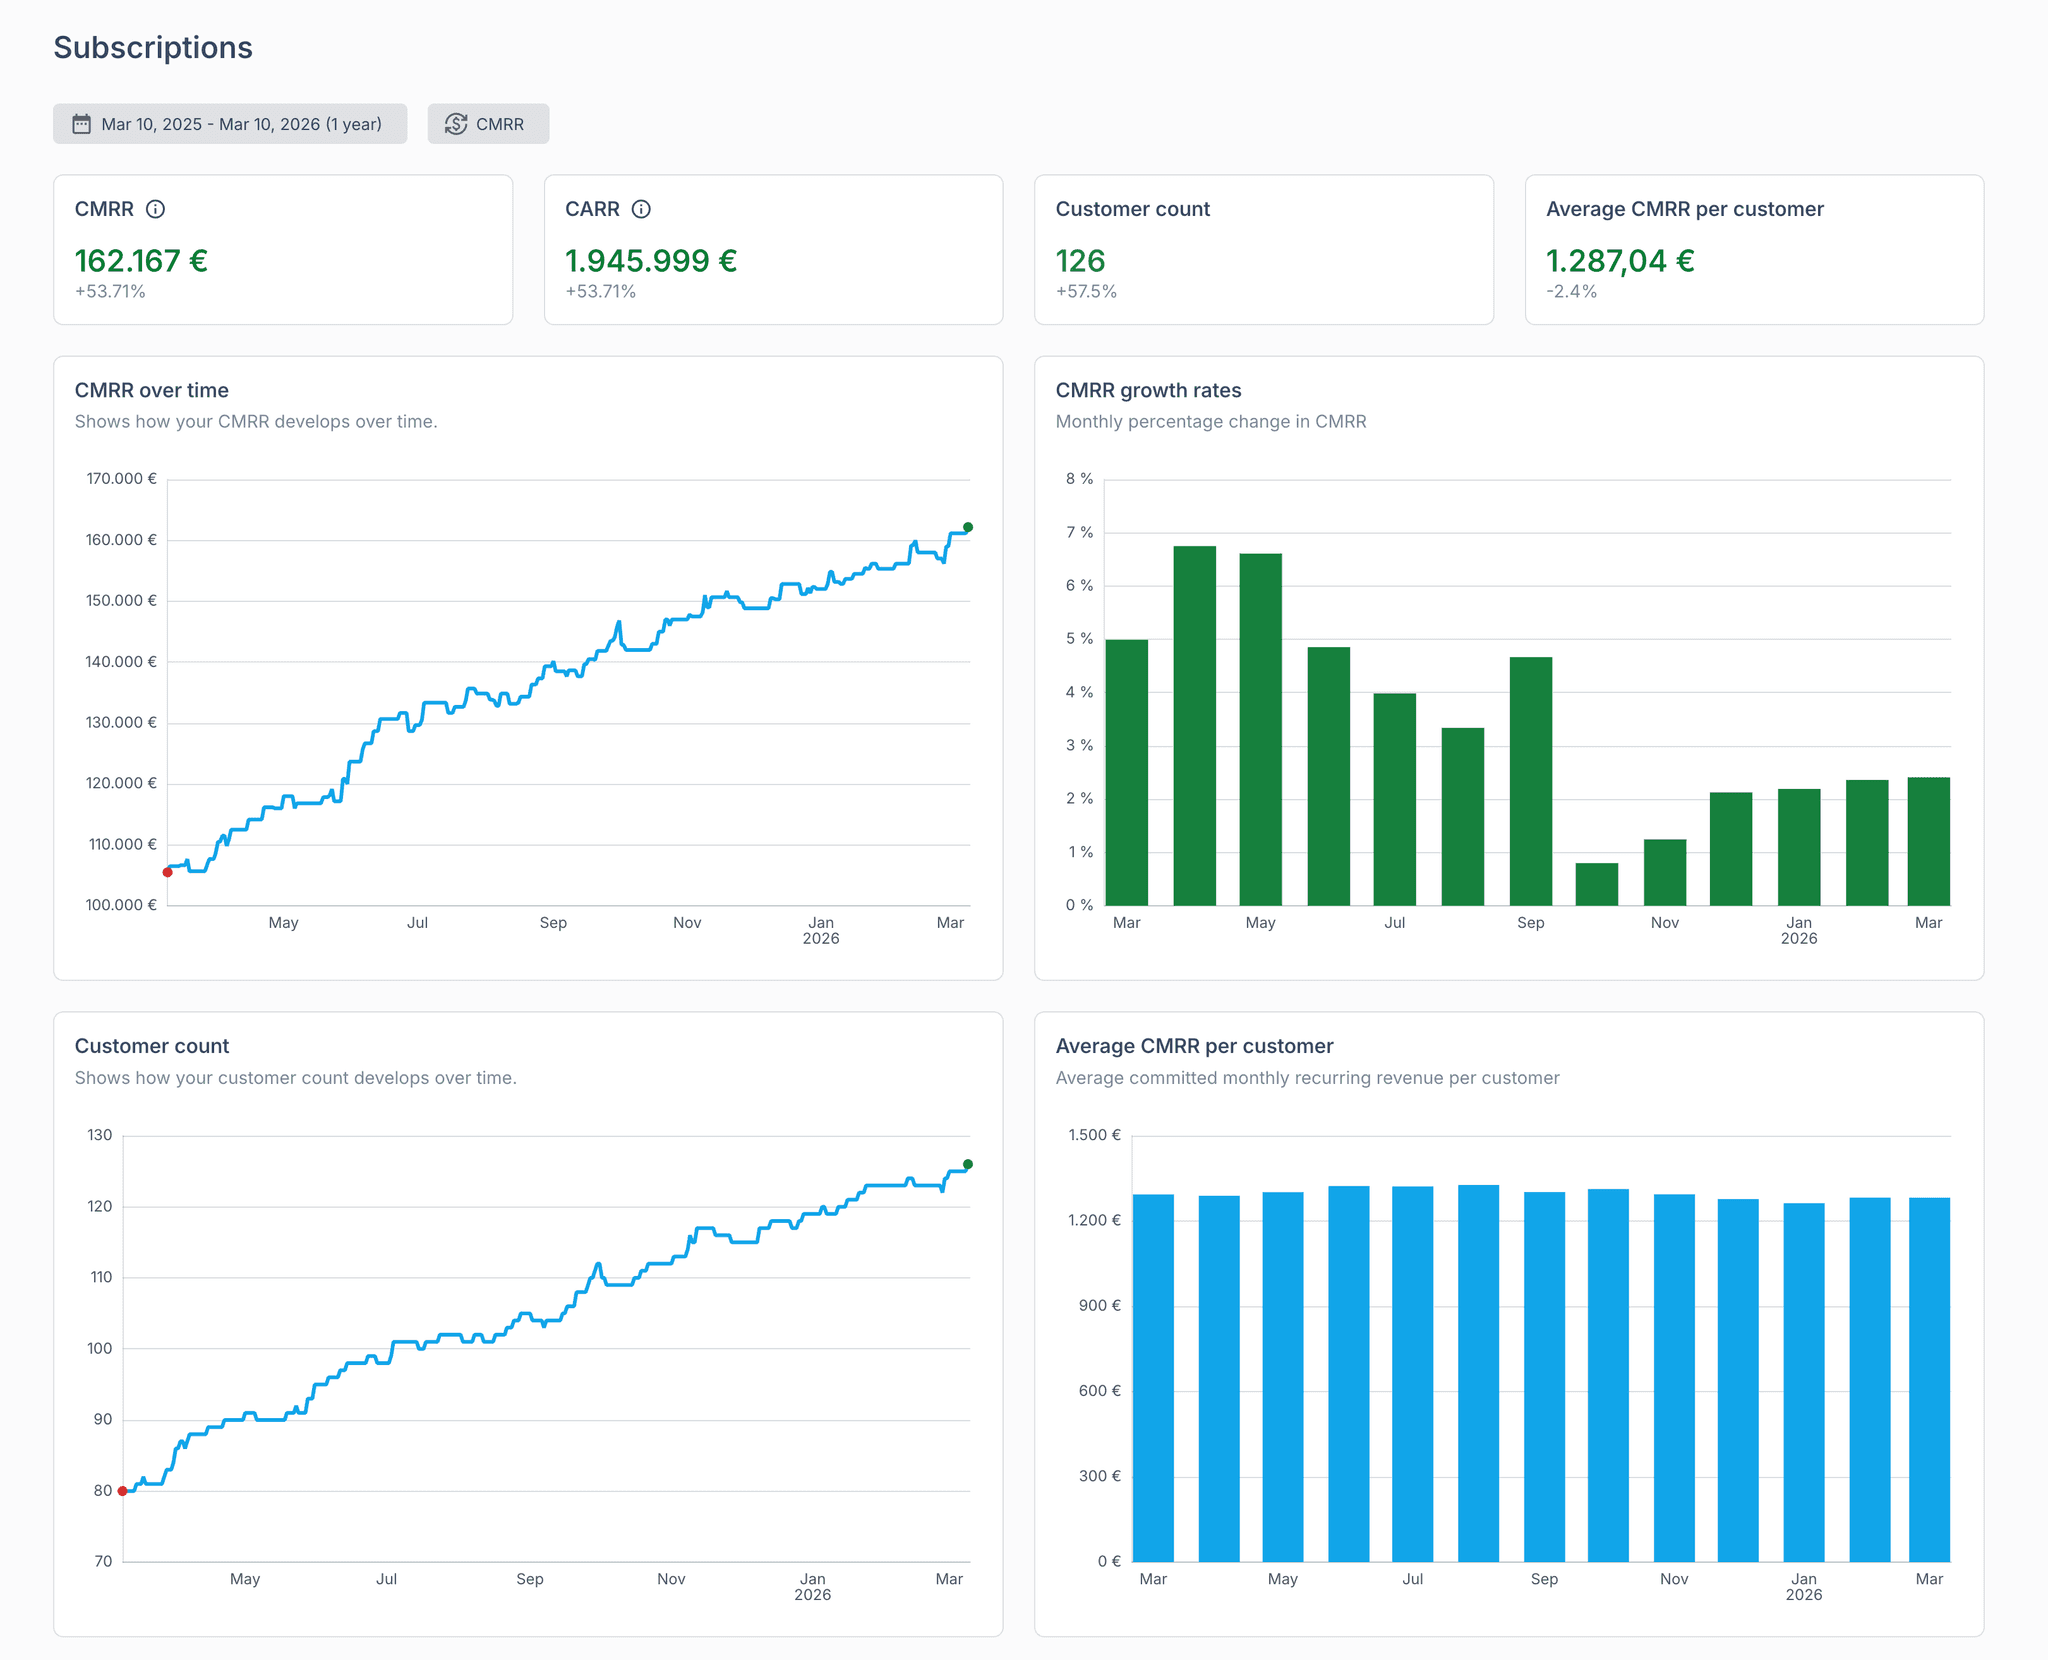Click the green endpoint on CMRR over time
The image size is (2048, 1660).
[967, 527]
